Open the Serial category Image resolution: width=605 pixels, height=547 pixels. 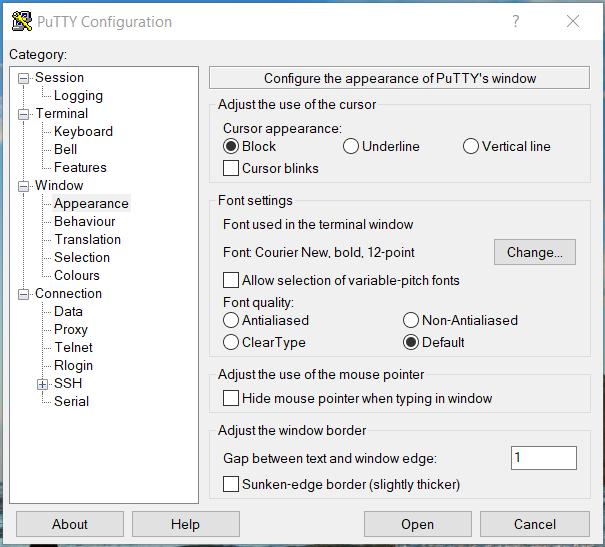71,402
